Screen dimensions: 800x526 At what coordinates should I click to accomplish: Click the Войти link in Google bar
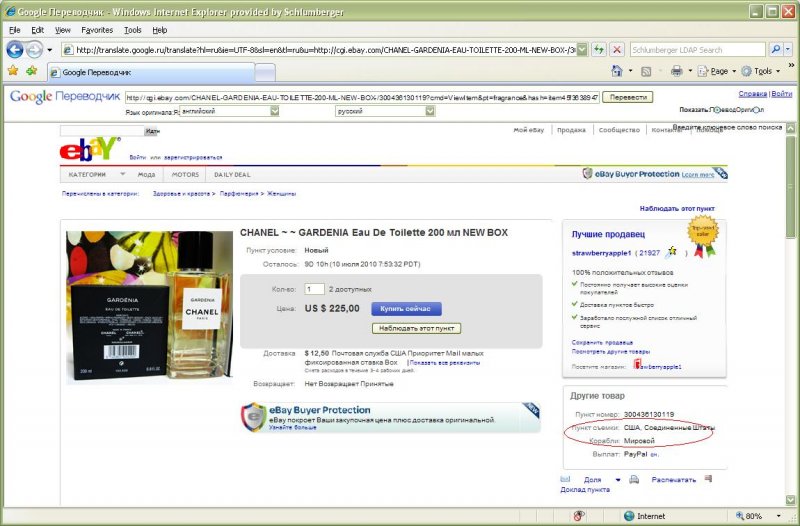pyautogui.click(x=782, y=94)
